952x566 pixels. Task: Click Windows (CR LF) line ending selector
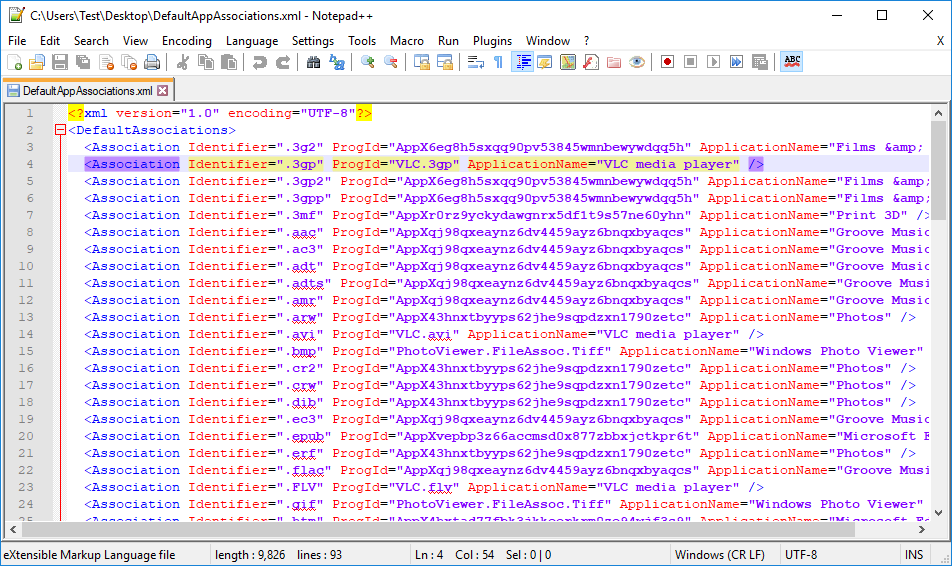point(719,555)
